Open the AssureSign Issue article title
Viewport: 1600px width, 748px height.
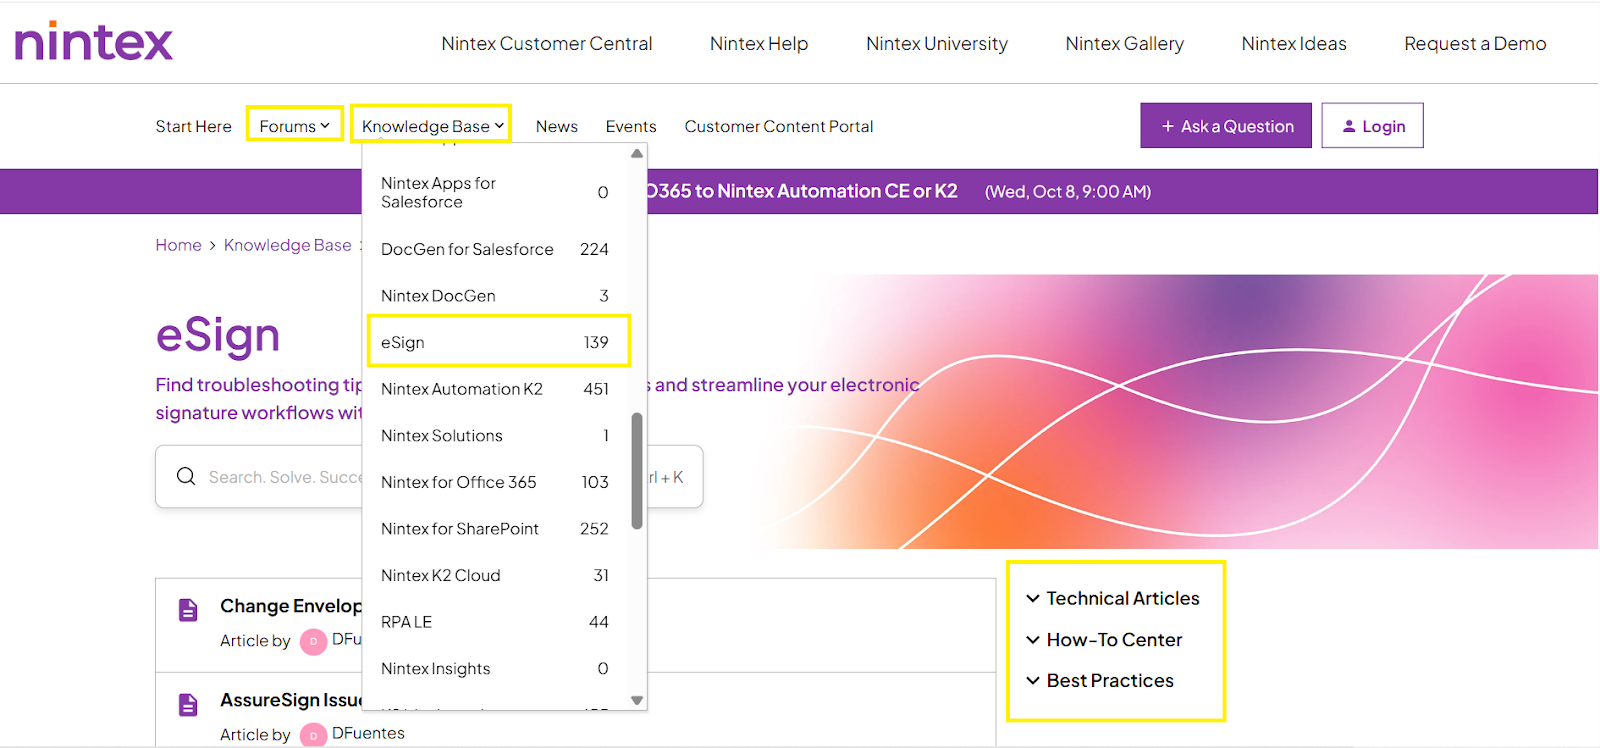point(291,700)
